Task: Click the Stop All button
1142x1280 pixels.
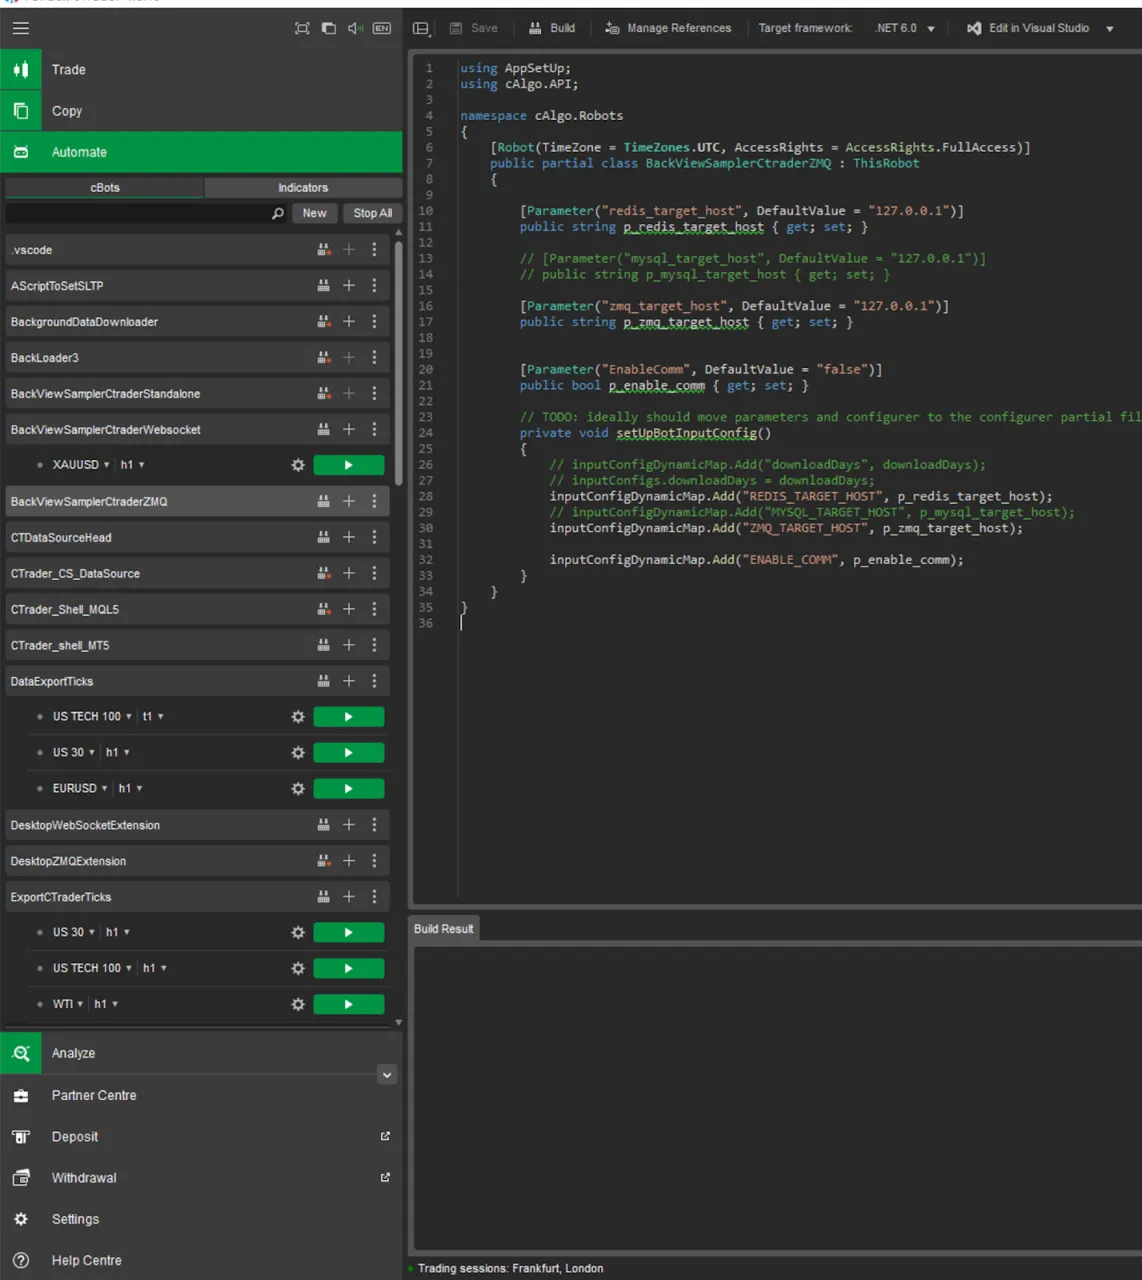Action: [372, 213]
